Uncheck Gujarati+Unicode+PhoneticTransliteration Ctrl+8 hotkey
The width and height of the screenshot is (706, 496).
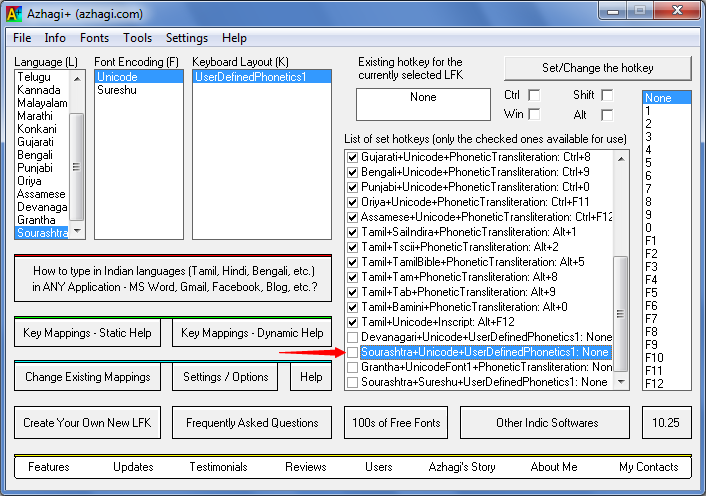tap(353, 158)
